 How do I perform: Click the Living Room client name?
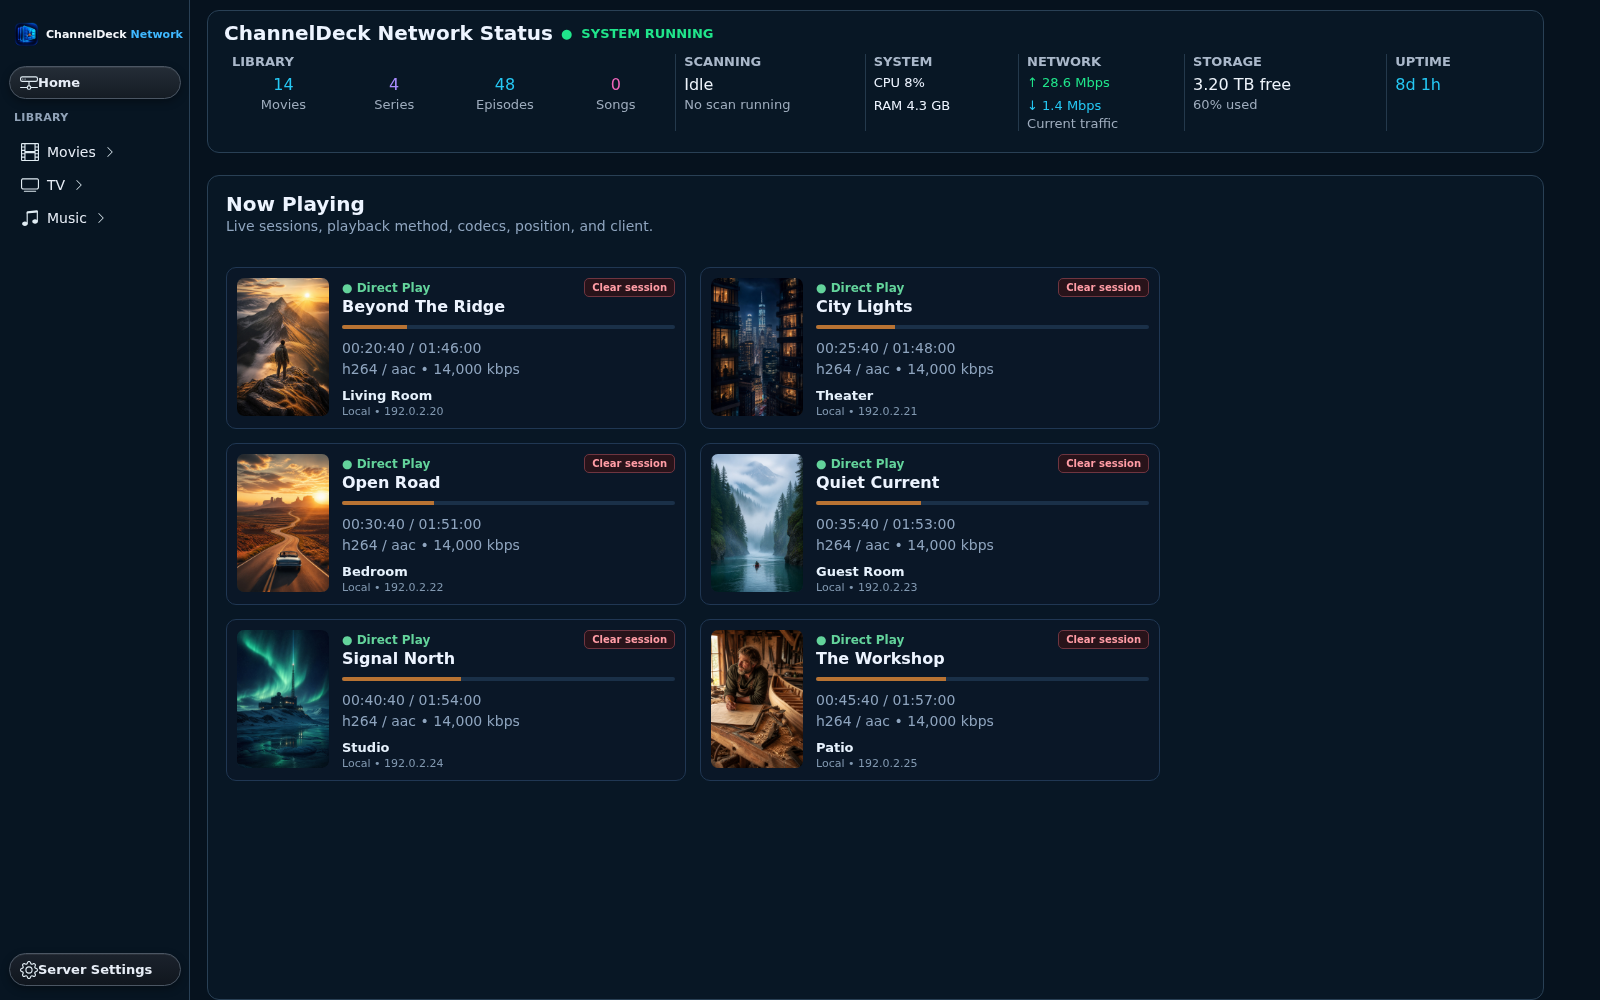click(387, 396)
